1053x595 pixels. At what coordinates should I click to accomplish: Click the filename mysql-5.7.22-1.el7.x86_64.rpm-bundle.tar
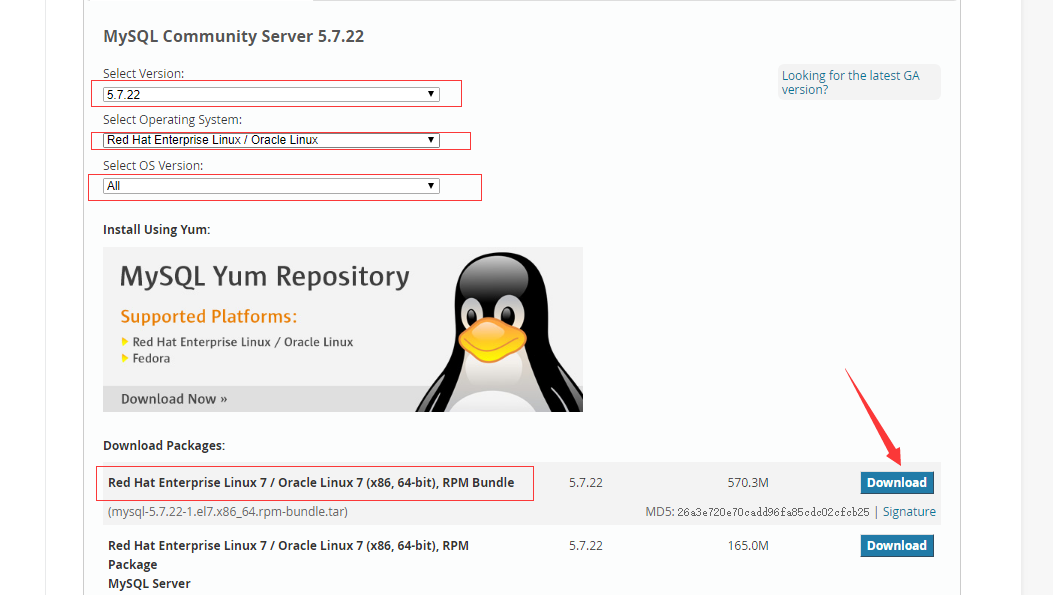coord(228,512)
